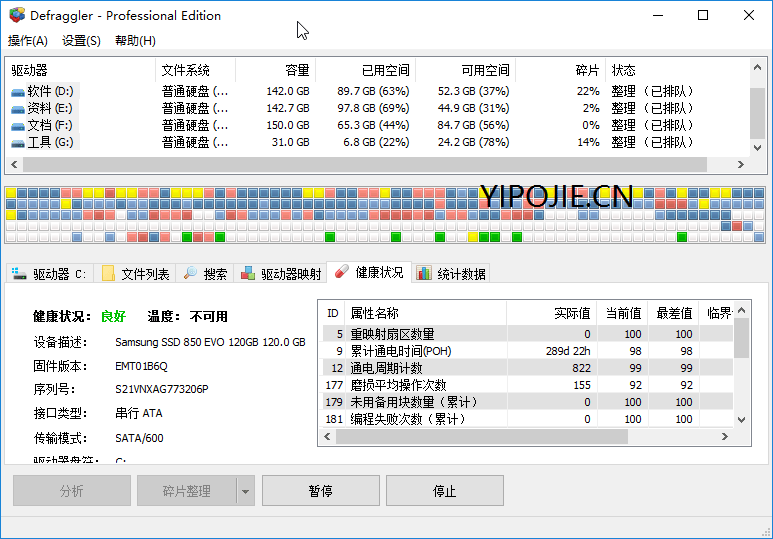Screen dimensions: 773x539
Task: Click the 289d 22h actual value cell
Action: [568, 351]
